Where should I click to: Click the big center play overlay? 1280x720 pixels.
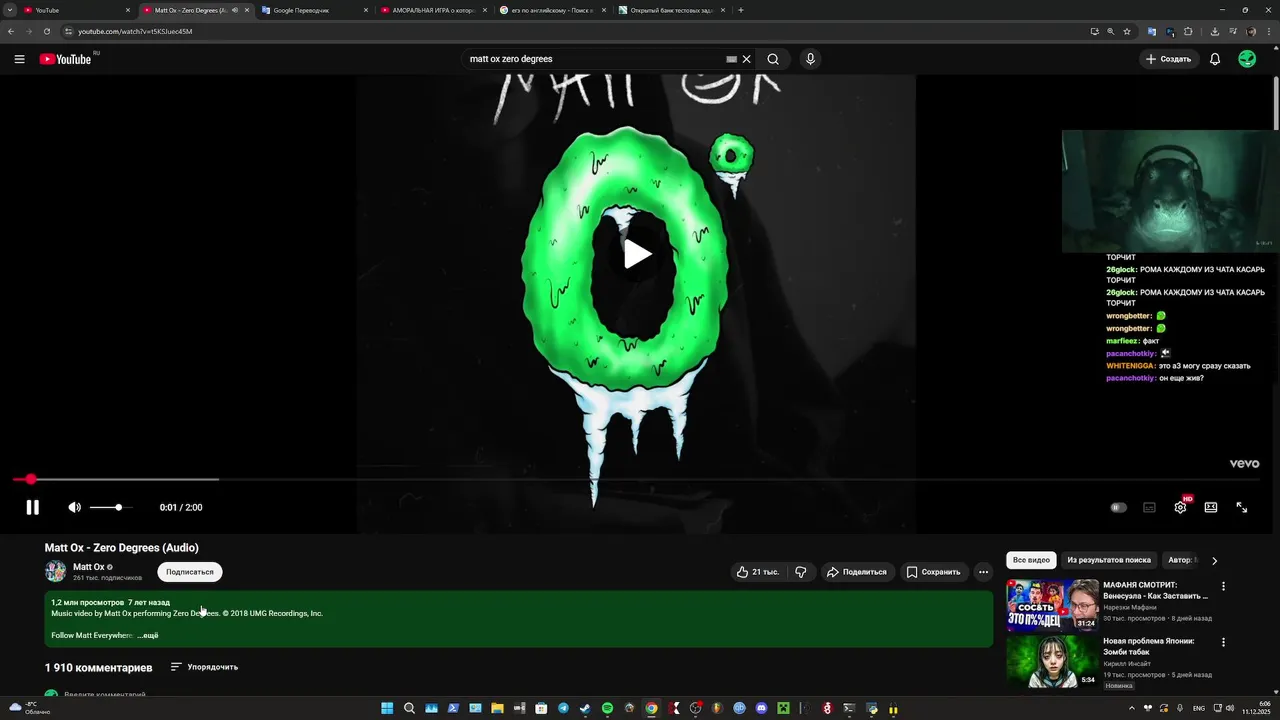(x=637, y=254)
